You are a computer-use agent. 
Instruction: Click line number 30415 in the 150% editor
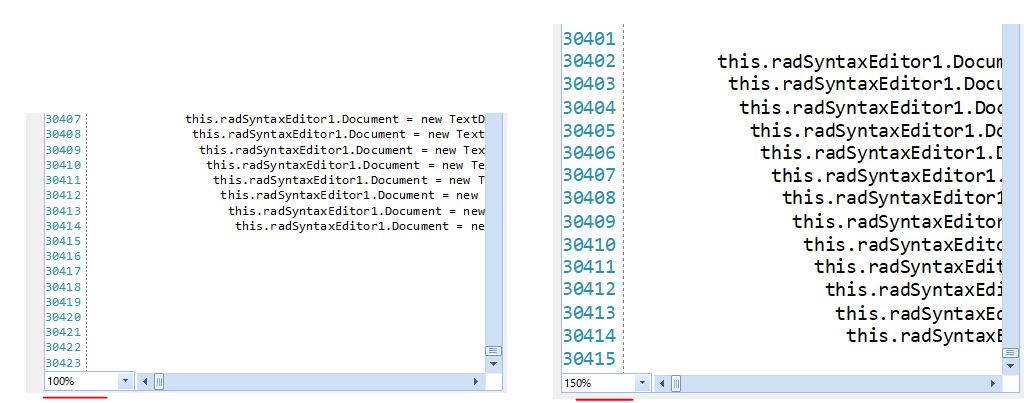pos(589,359)
